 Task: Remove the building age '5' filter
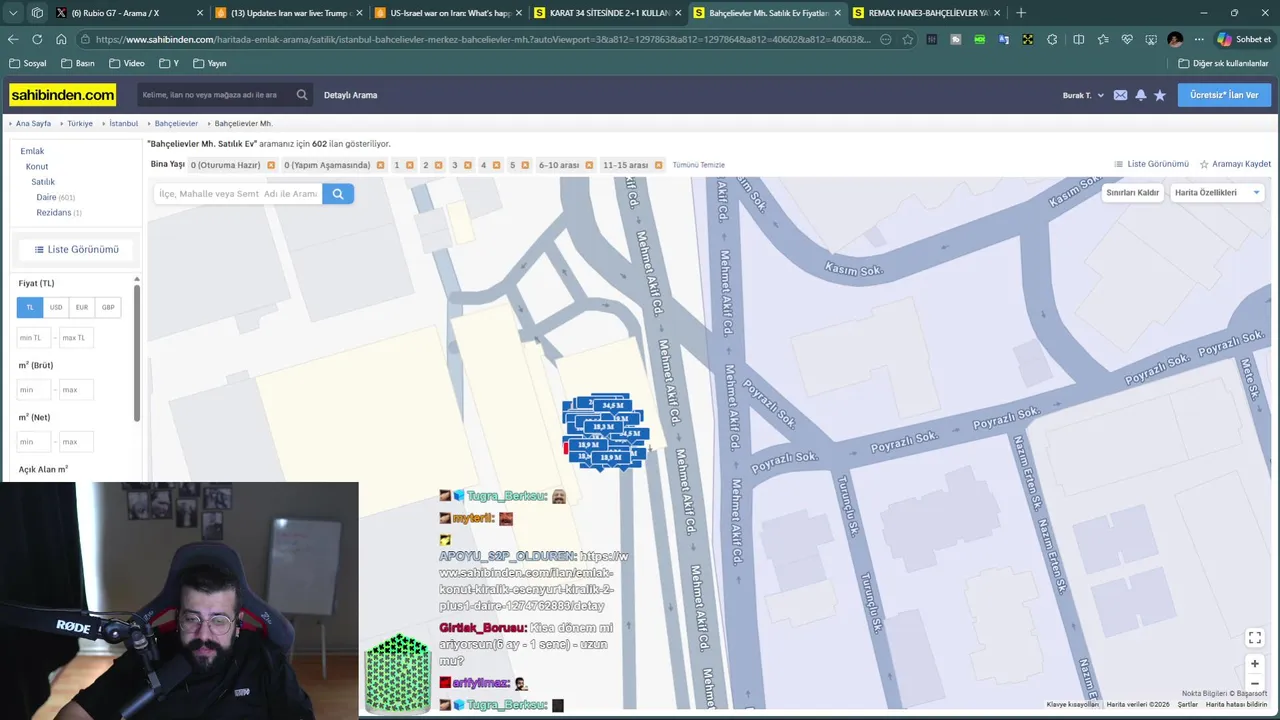tap(525, 165)
